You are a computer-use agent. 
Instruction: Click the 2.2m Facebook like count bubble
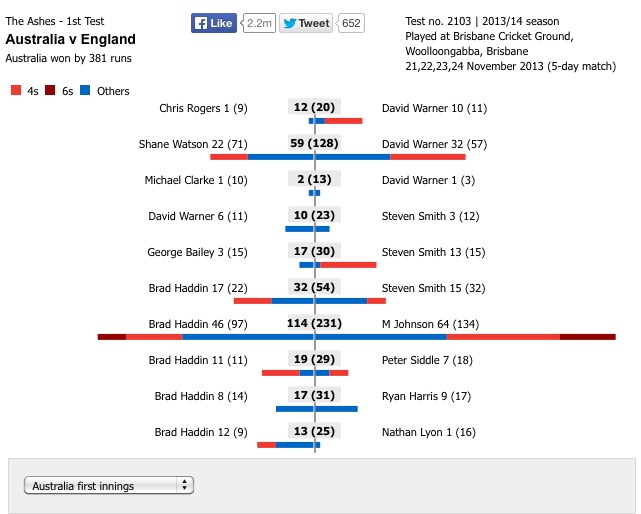pyautogui.click(x=259, y=23)
